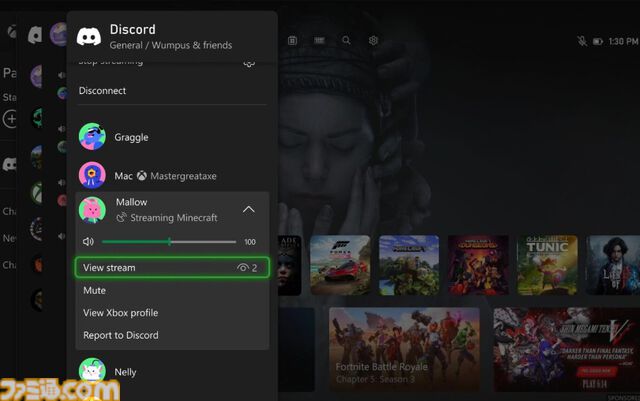Open the Lies of P game tile

click(x=613, y=265)
